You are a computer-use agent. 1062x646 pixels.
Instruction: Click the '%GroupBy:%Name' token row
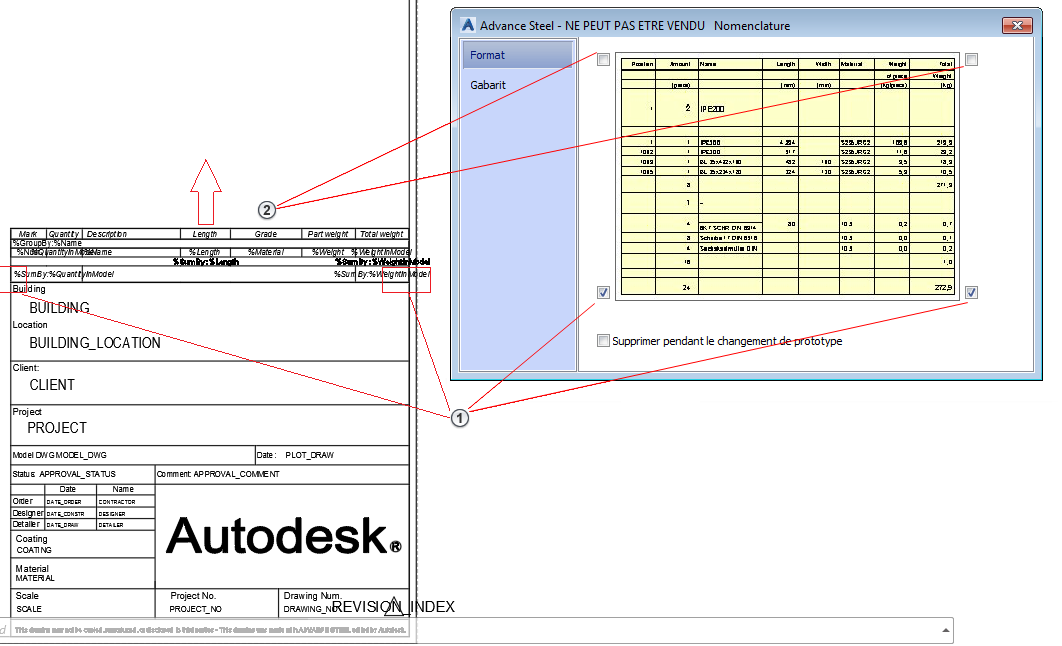coord(47,243)
